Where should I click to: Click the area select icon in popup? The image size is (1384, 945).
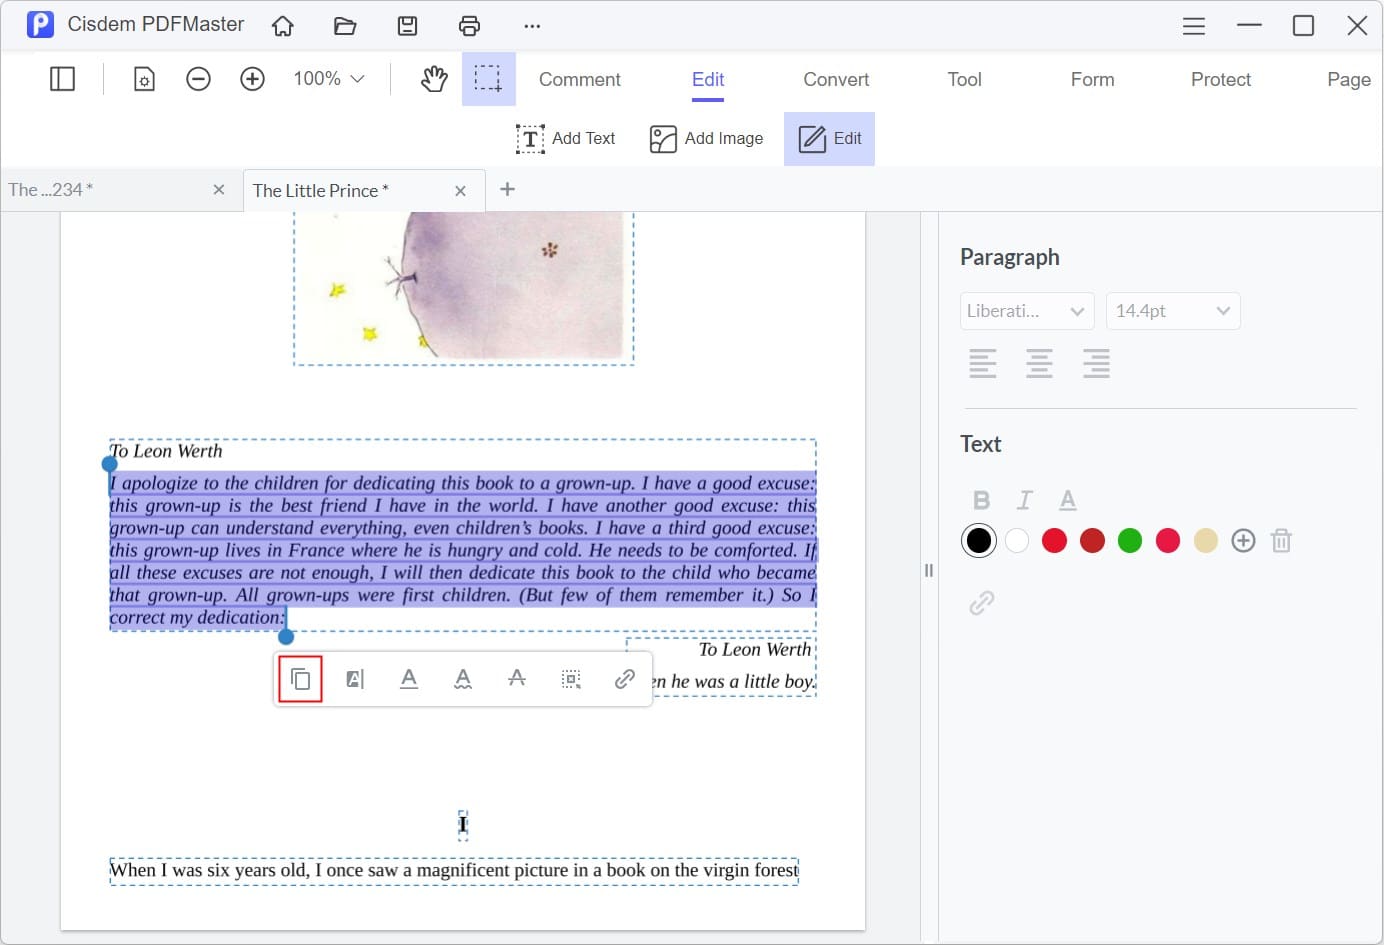tap(571, 679)
